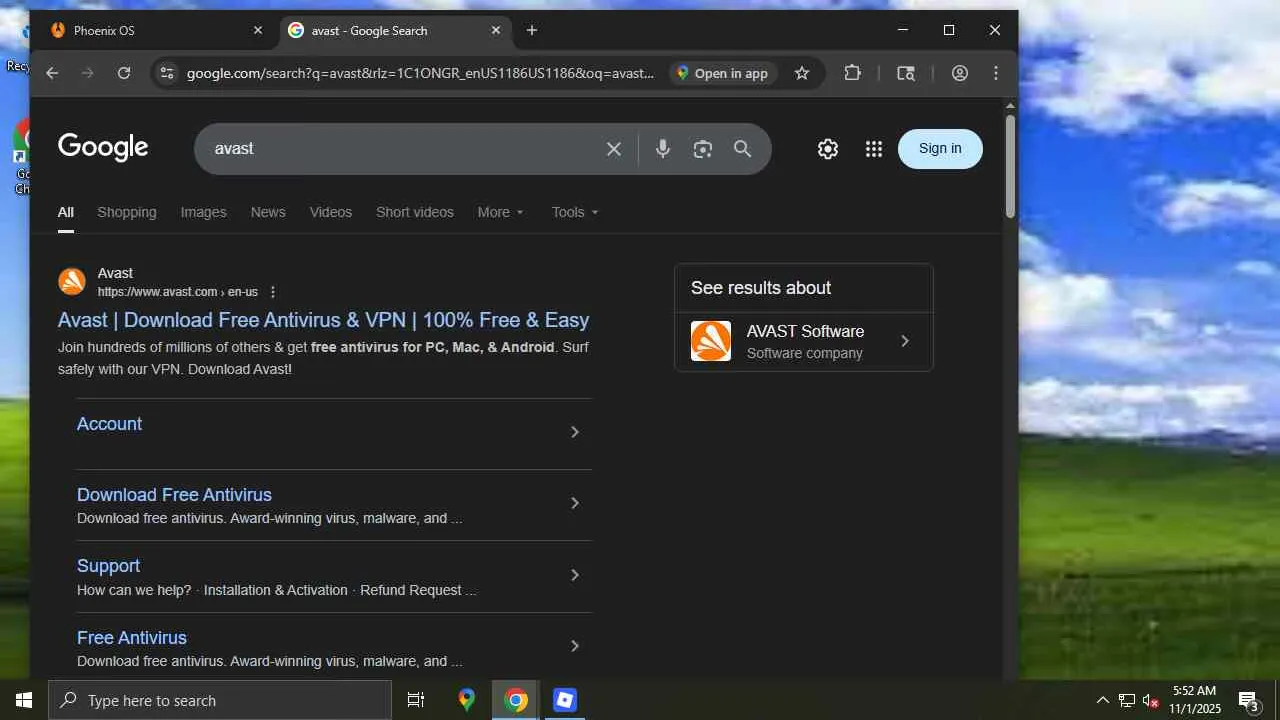Open a new browser tab
Viewport: 1280px width, 720px height.
tap(532, 31)
